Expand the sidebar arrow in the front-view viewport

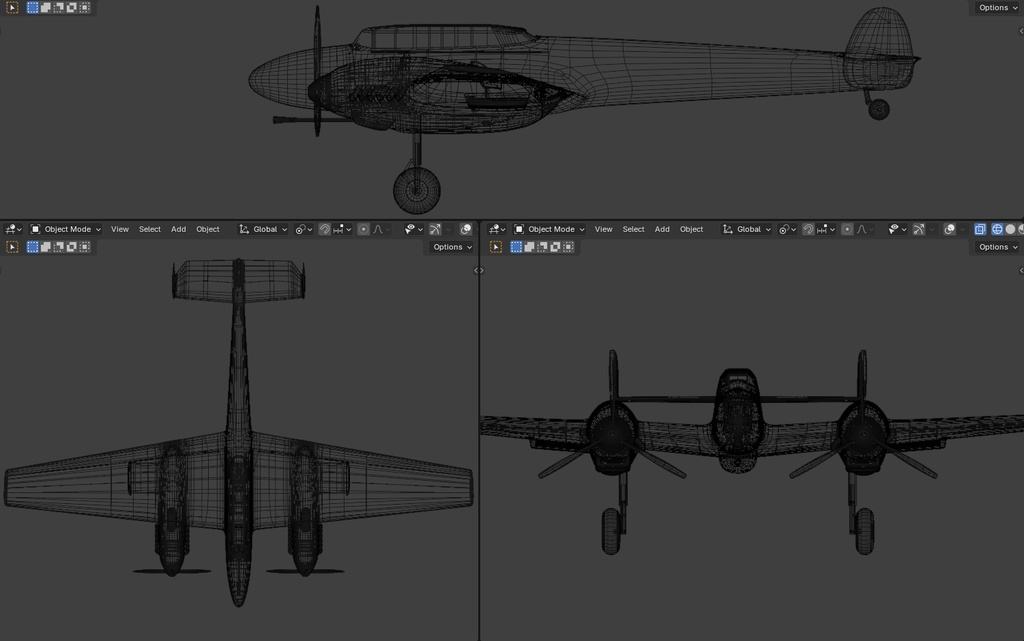[x=1021, y=270]
